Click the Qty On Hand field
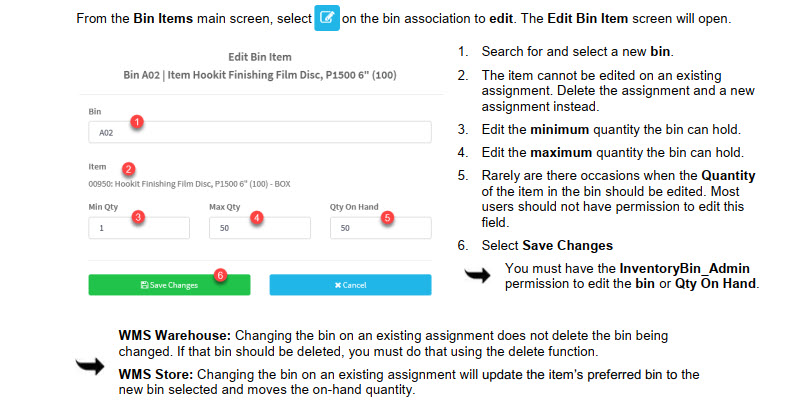793x407 pixels. pos(380,228)
